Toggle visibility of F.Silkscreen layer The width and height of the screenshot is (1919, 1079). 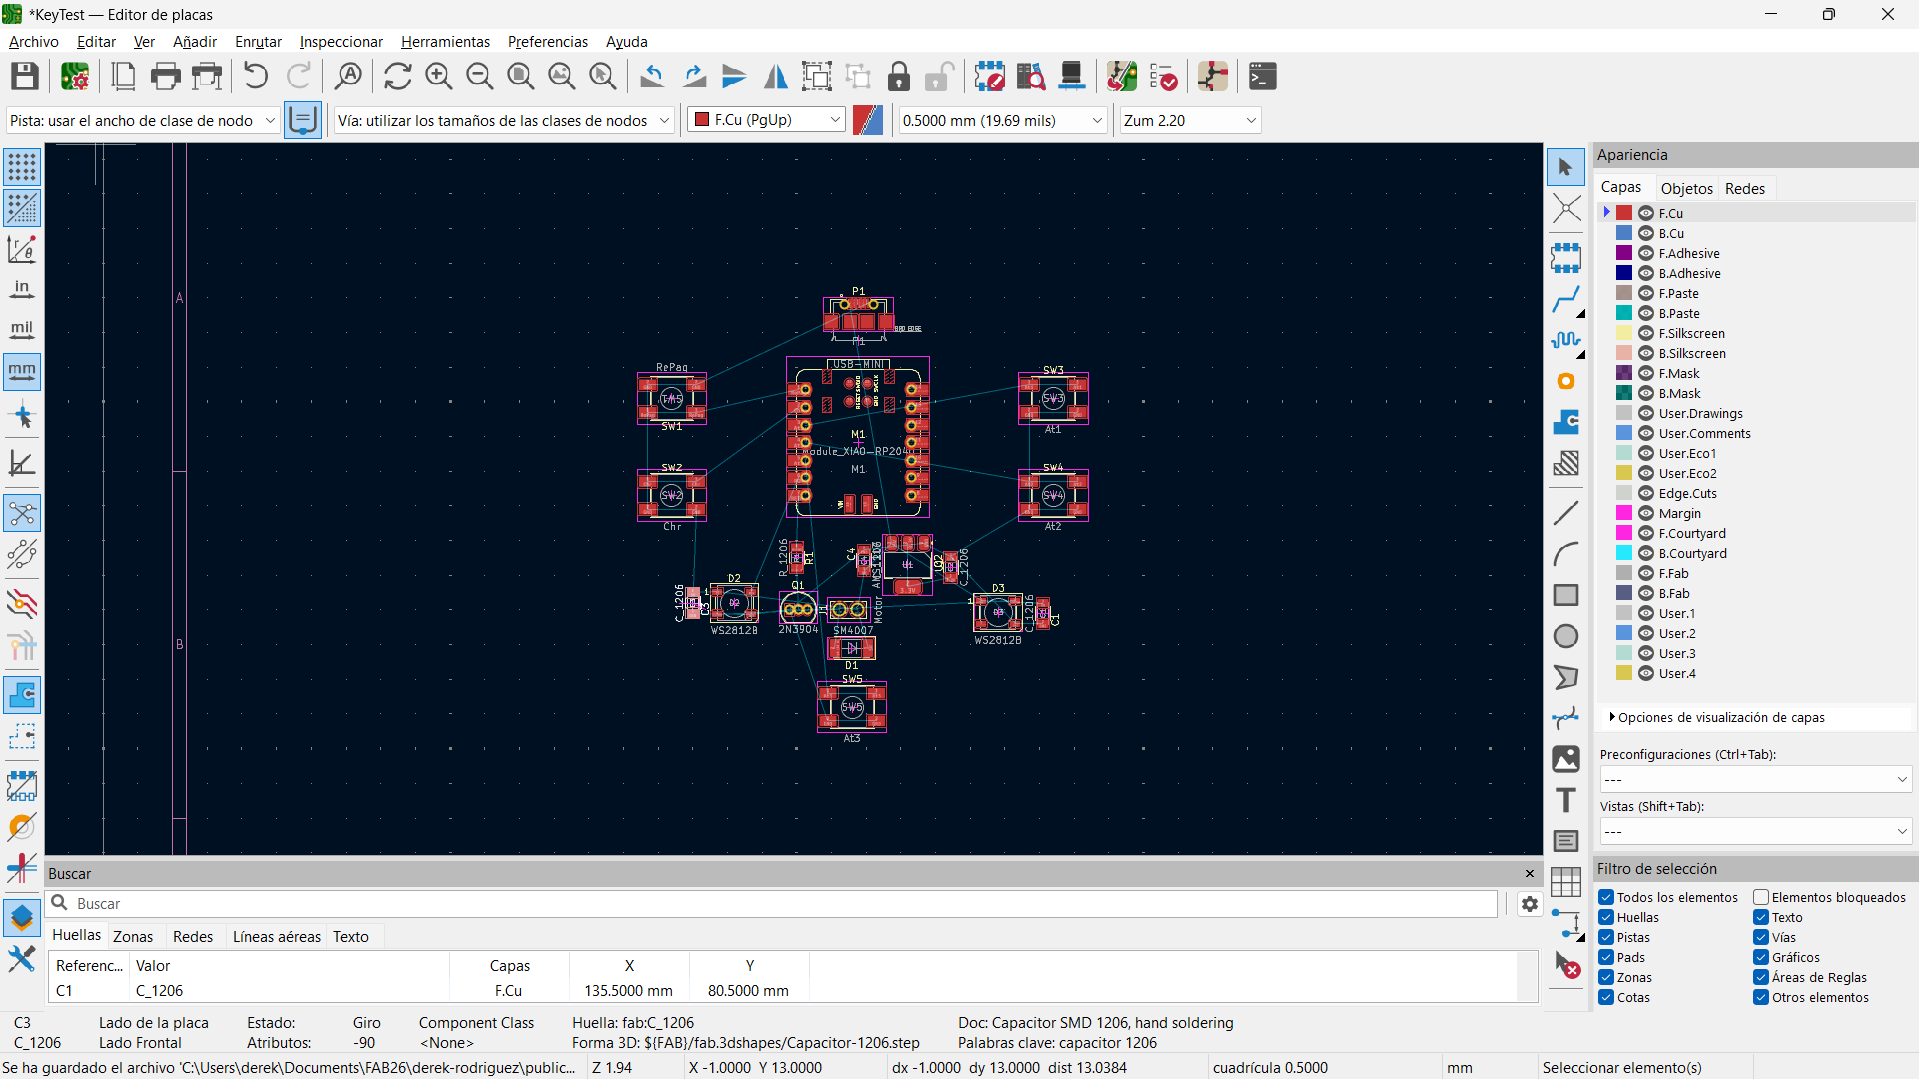click(x=1646, y=333)
